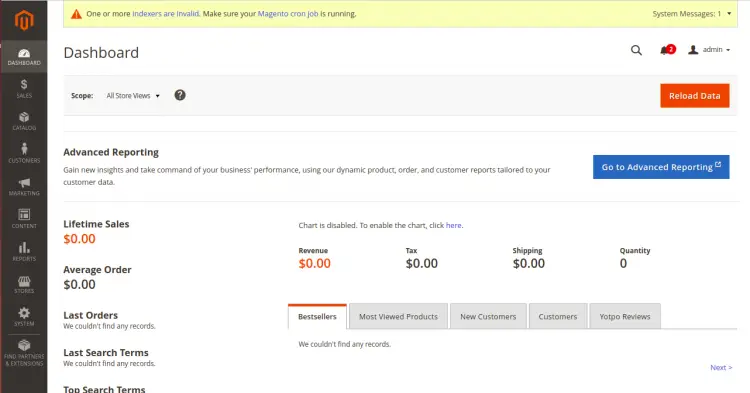
Task: Click the Dashboard page title
Action: coord(101,53)
